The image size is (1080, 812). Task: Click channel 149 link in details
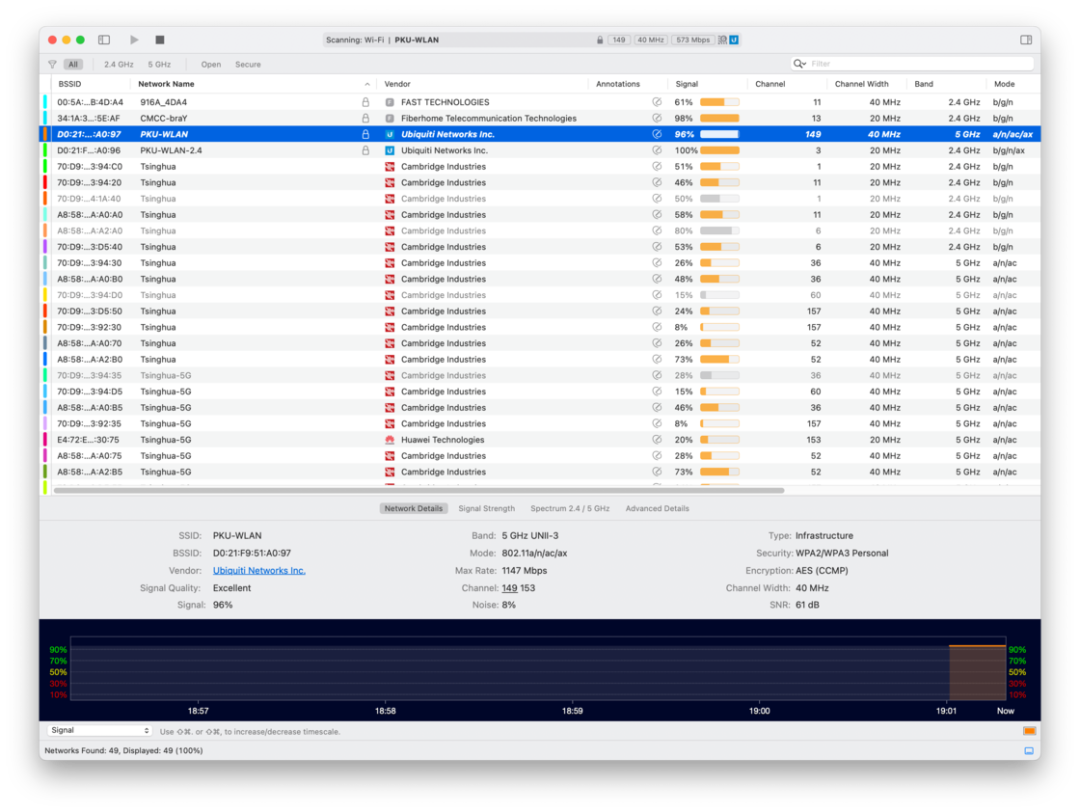click(x=509, y=588)
